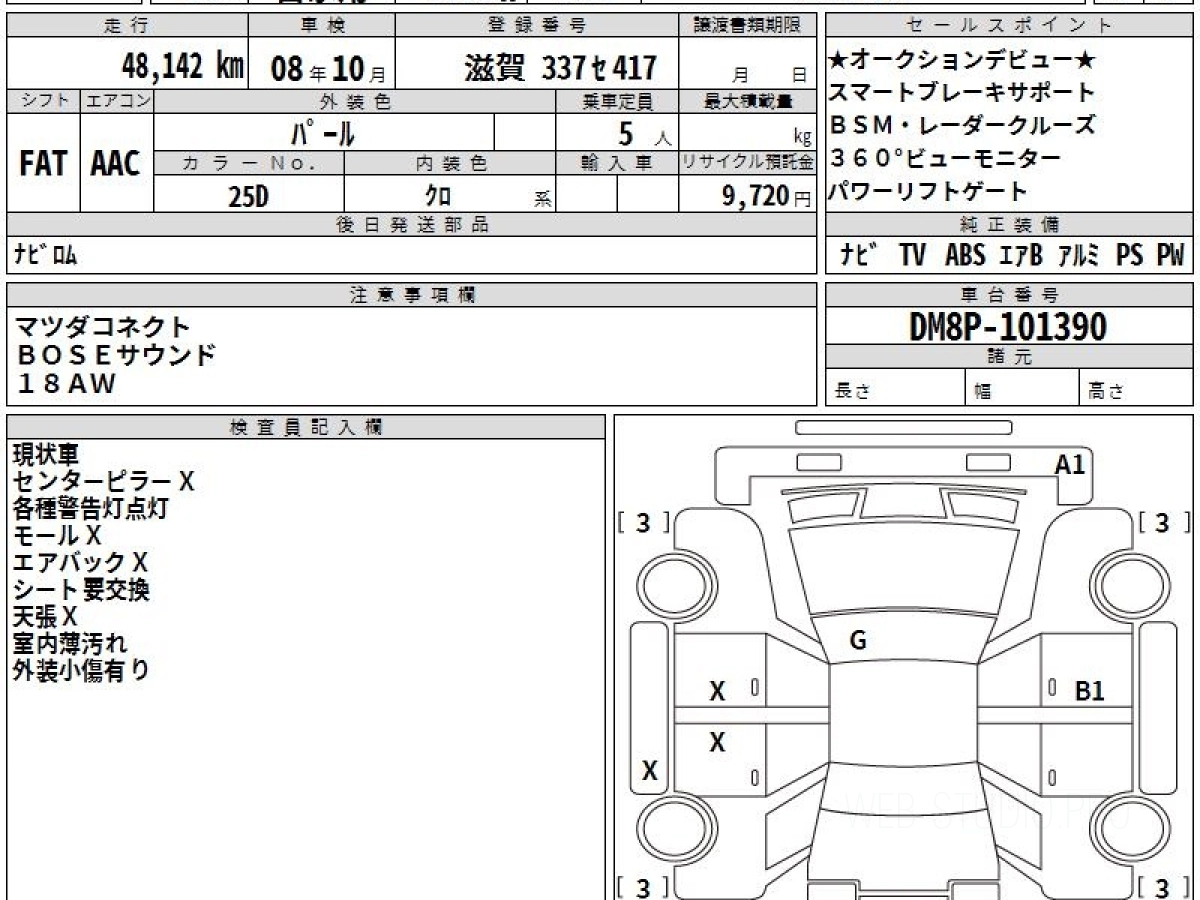The height and width of the screenshot is (900, 1200).
Task: Click the エアコン header cell
Action: pyautogui.click(x=117, y=101)
